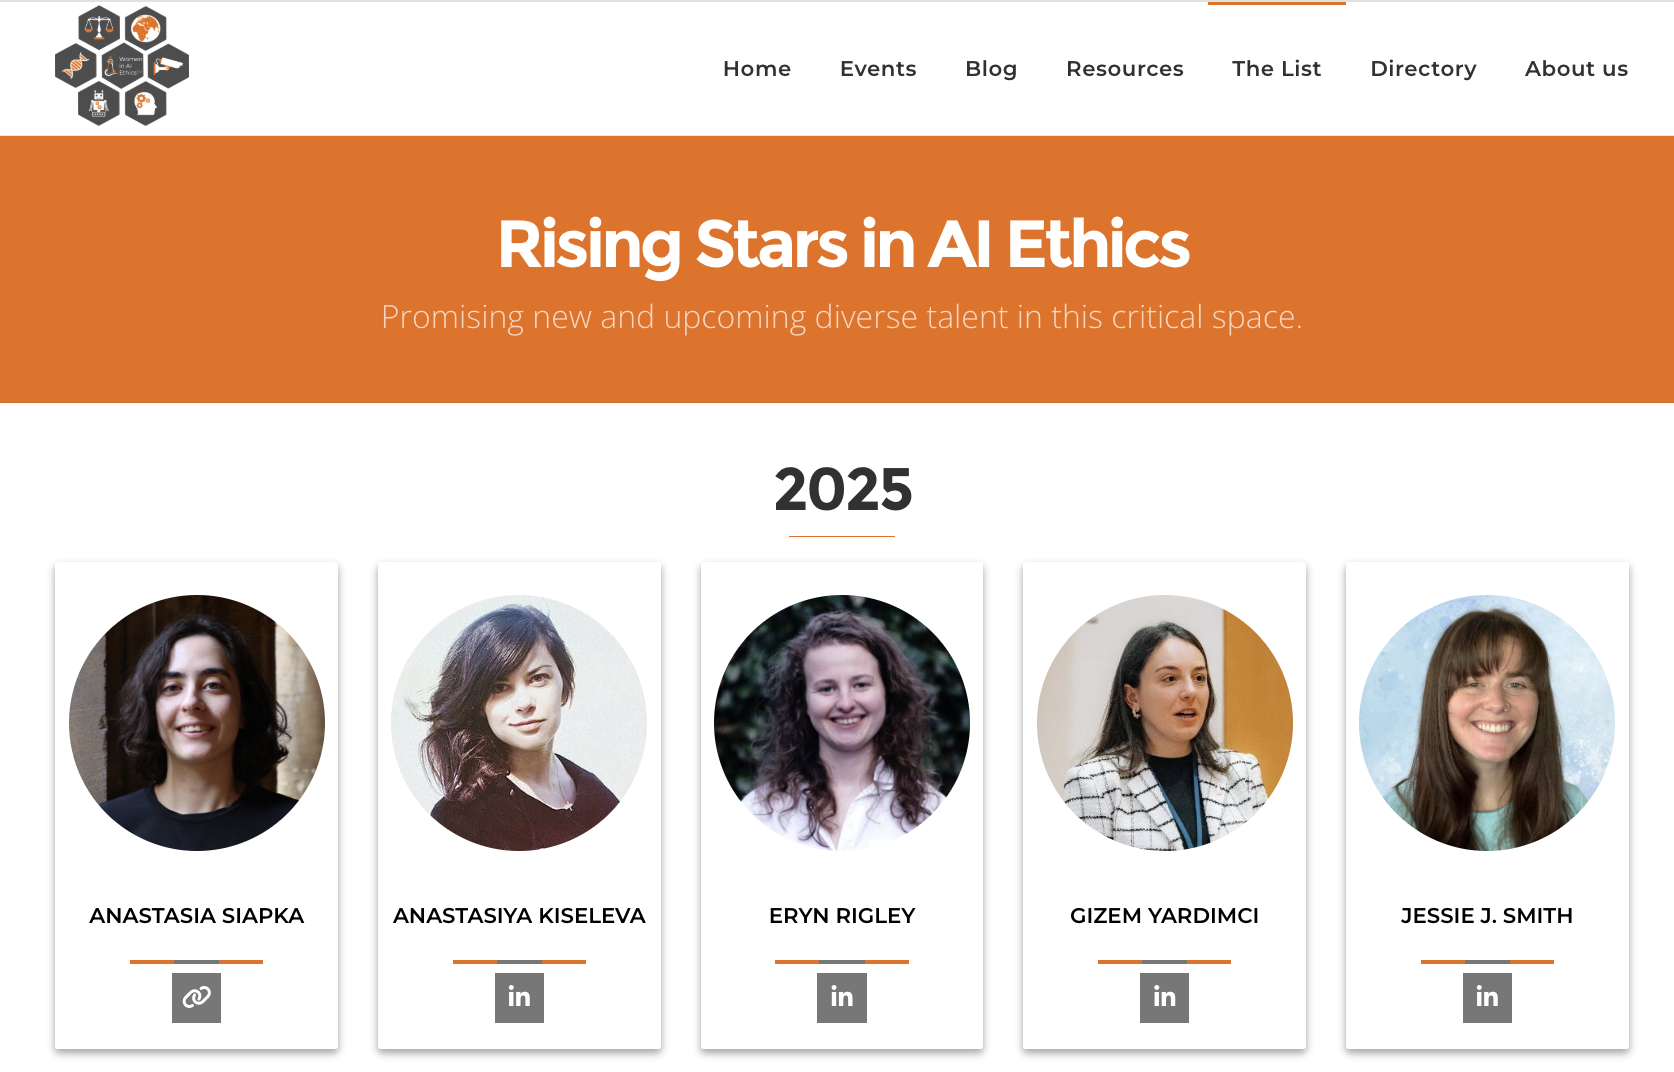Open the Events menu item
The height and width of the screenshot is (1072, 1674).
878,69
